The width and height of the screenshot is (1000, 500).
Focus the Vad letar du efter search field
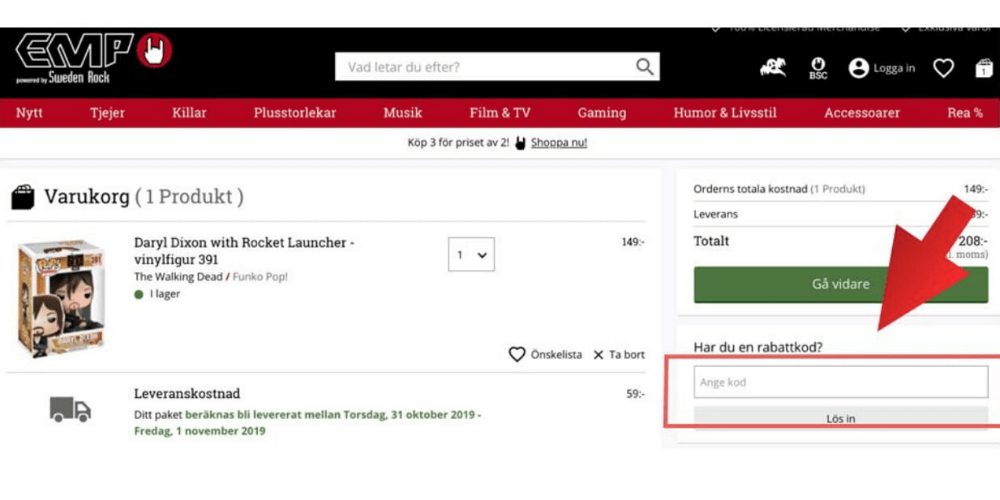click(x=487, y=66)
